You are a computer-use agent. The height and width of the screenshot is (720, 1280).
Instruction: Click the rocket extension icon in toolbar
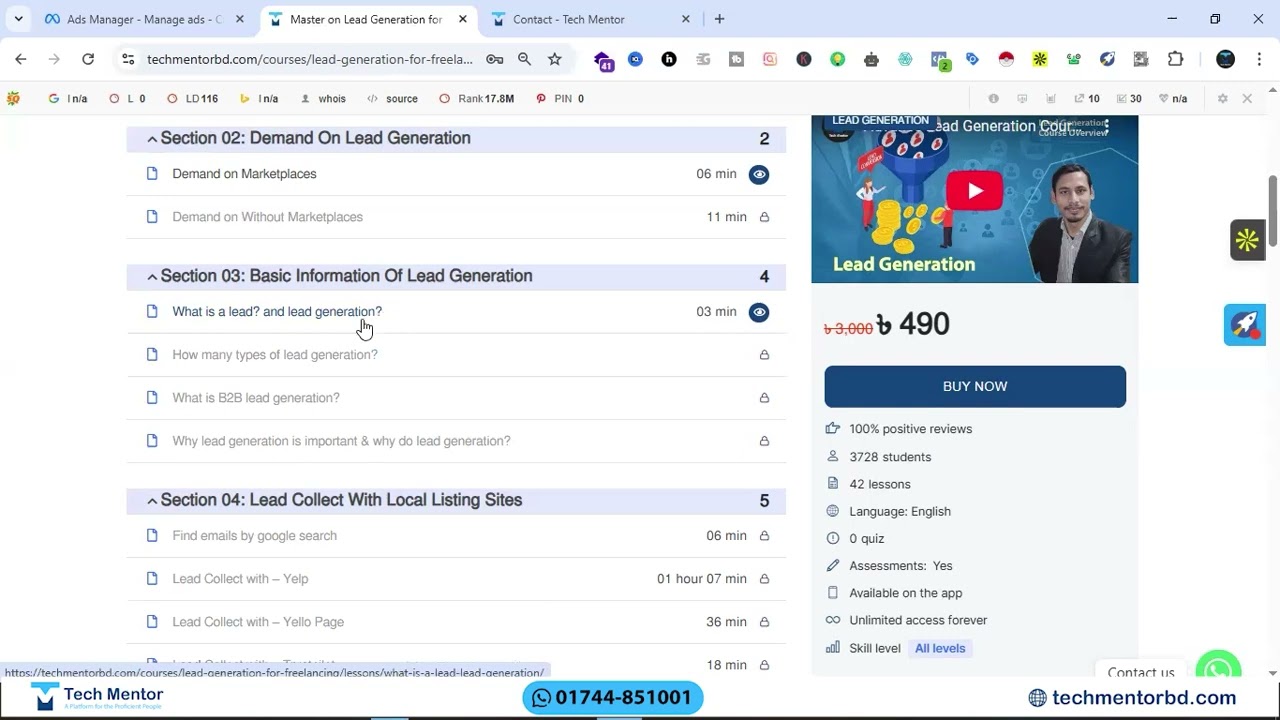(x=1107, y=59)
